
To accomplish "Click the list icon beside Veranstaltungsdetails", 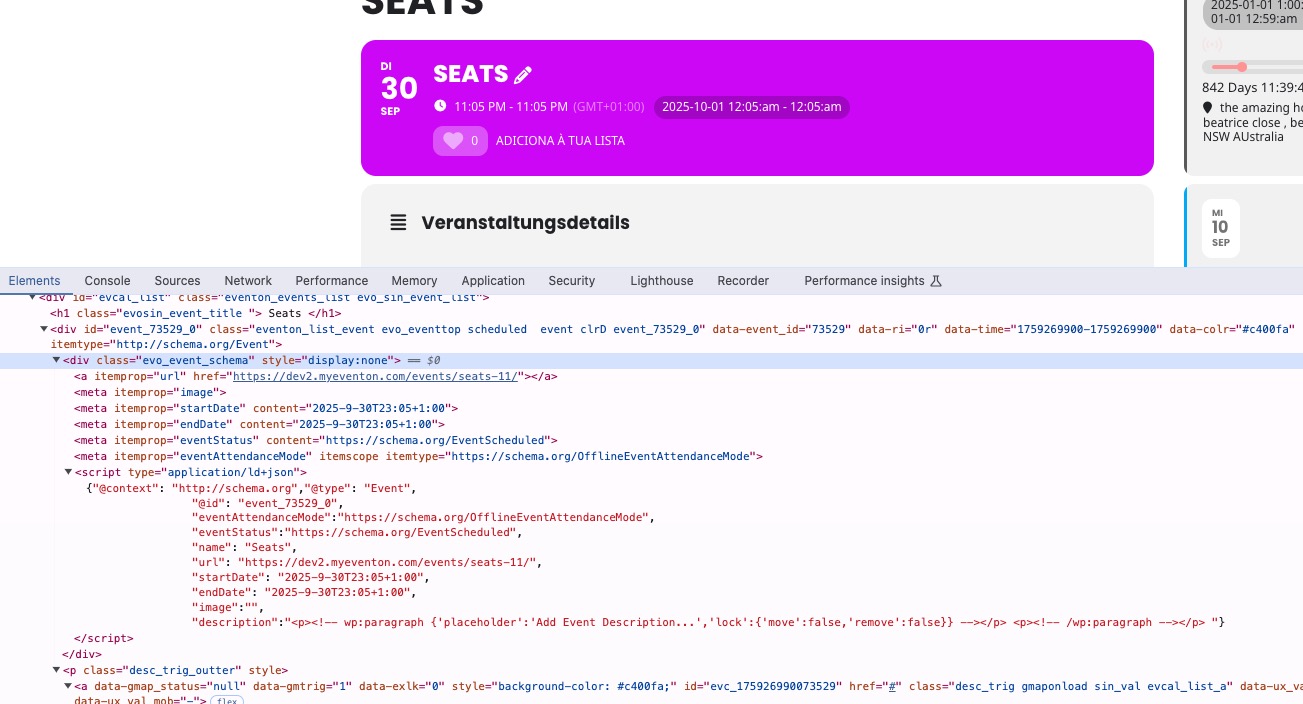I will point(398,223).
